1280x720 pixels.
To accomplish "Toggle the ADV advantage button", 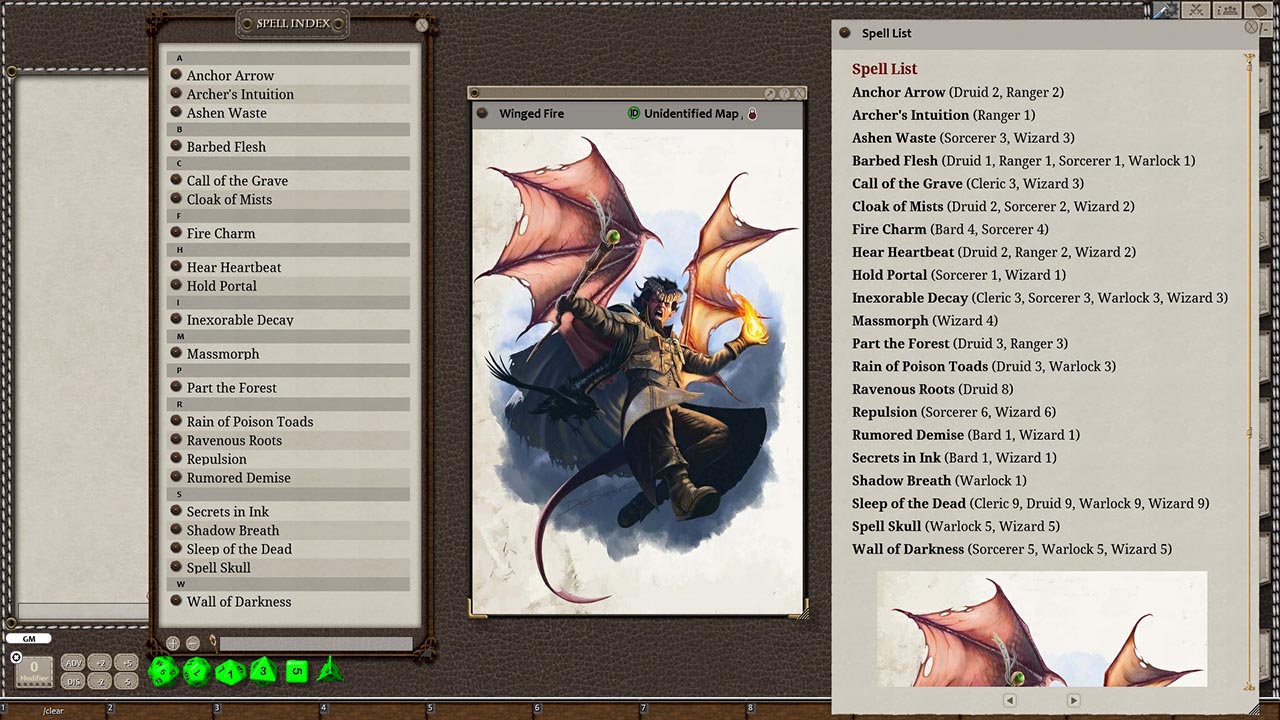I will 73,663.
